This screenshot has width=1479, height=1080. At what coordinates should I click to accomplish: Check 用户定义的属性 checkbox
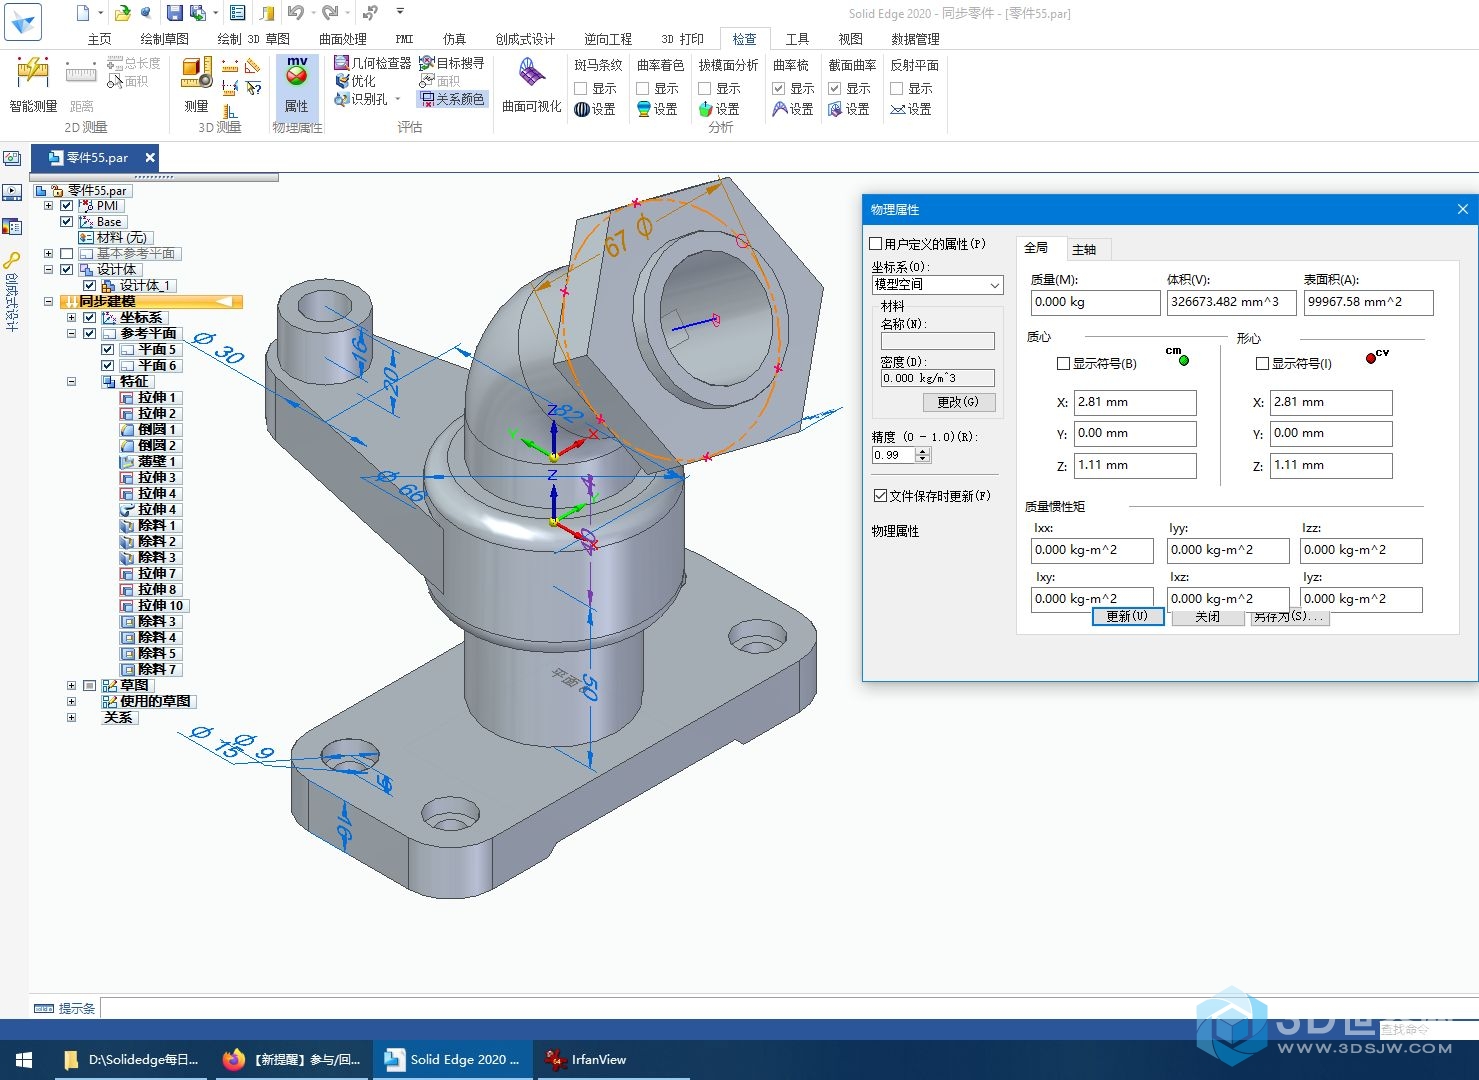(x=876, y=243)
